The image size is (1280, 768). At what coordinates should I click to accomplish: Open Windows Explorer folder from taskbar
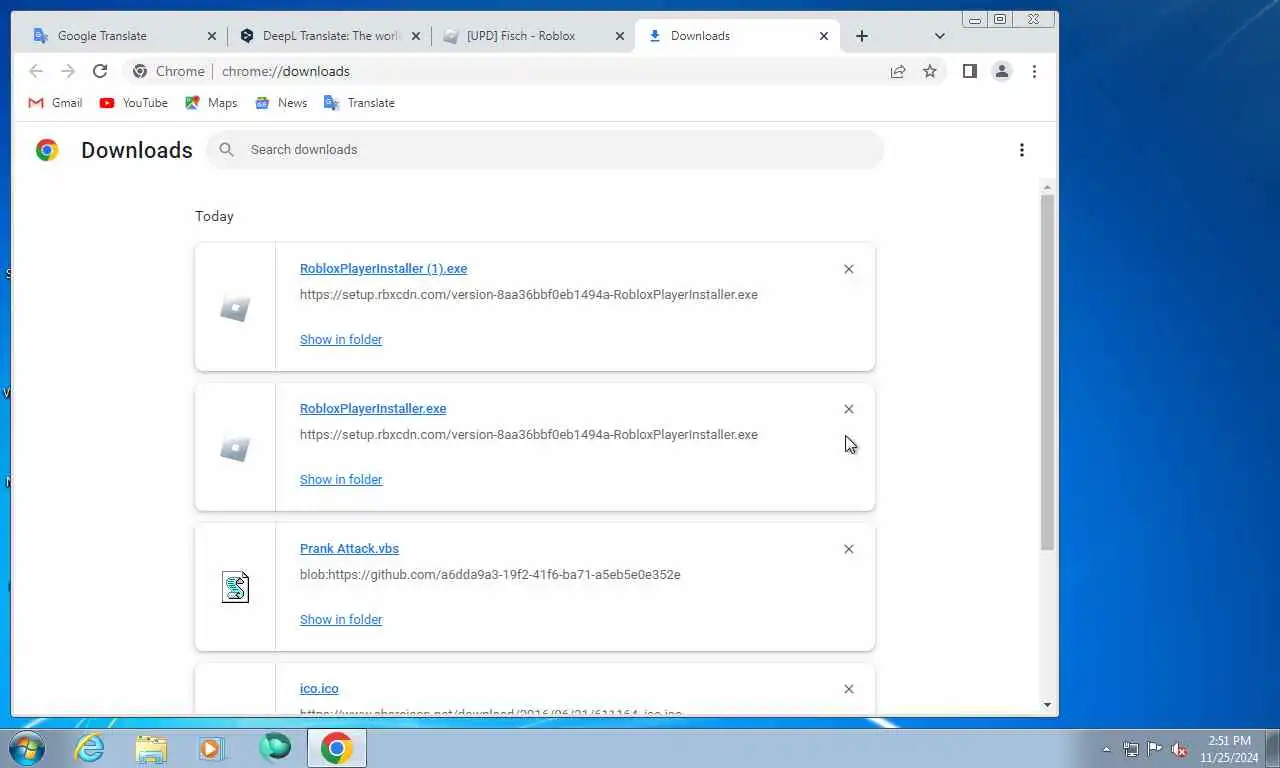click(x=151, y=748)
